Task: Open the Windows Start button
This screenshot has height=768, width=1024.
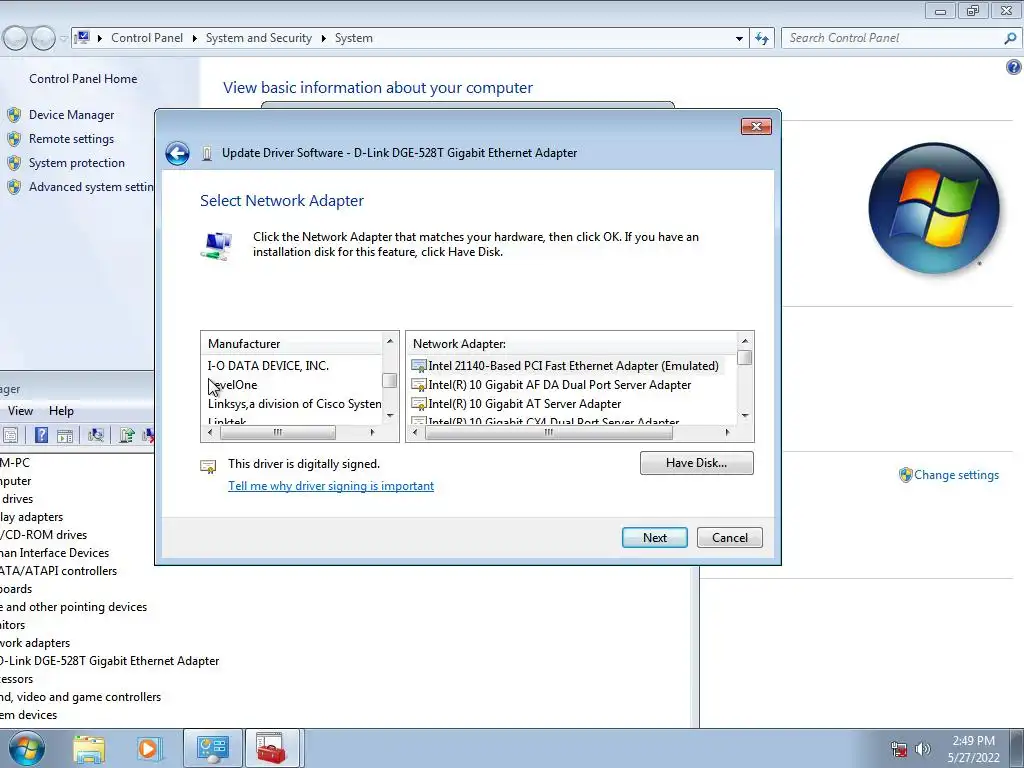Action: point(26,748)
